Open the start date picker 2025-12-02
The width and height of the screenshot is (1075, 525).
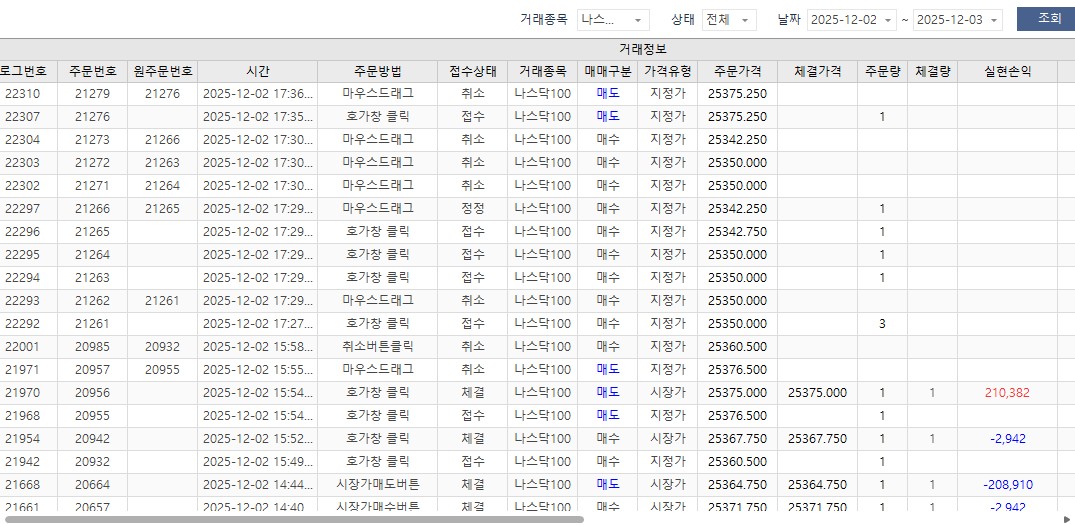click(x=851, y=20)
